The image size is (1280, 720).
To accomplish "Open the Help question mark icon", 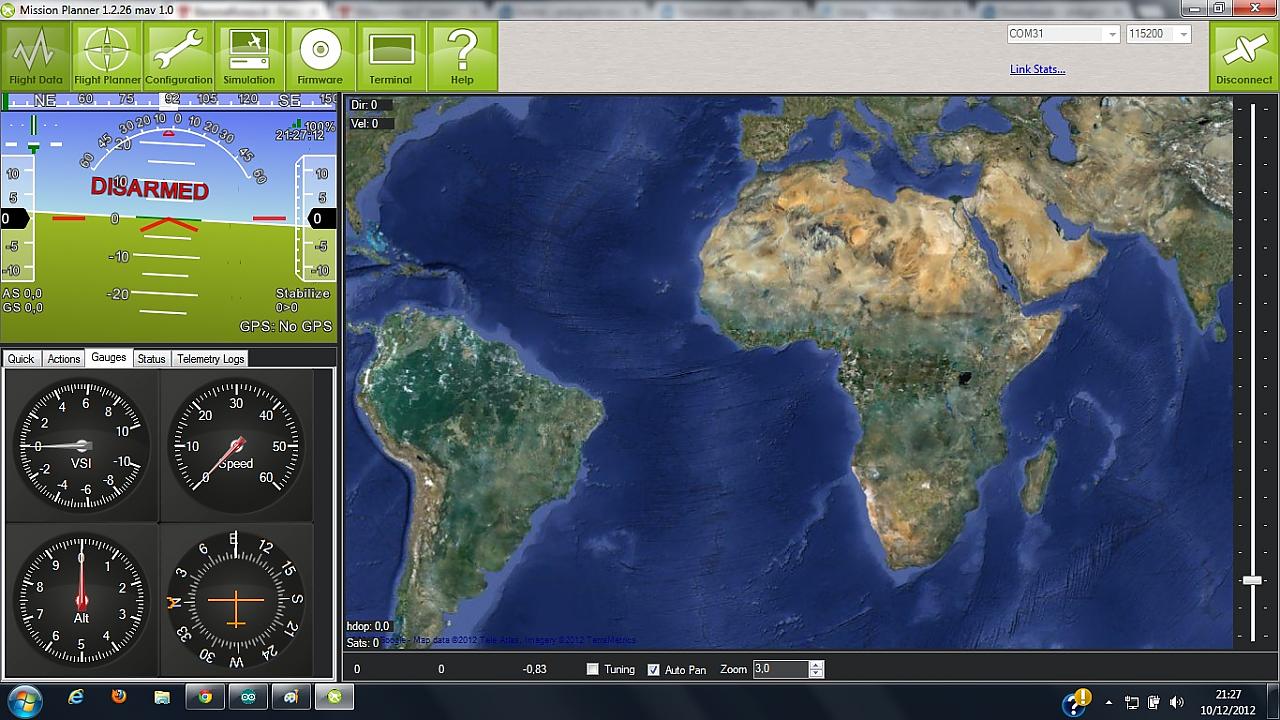I will pyautogui.click(x=462, y=56).
